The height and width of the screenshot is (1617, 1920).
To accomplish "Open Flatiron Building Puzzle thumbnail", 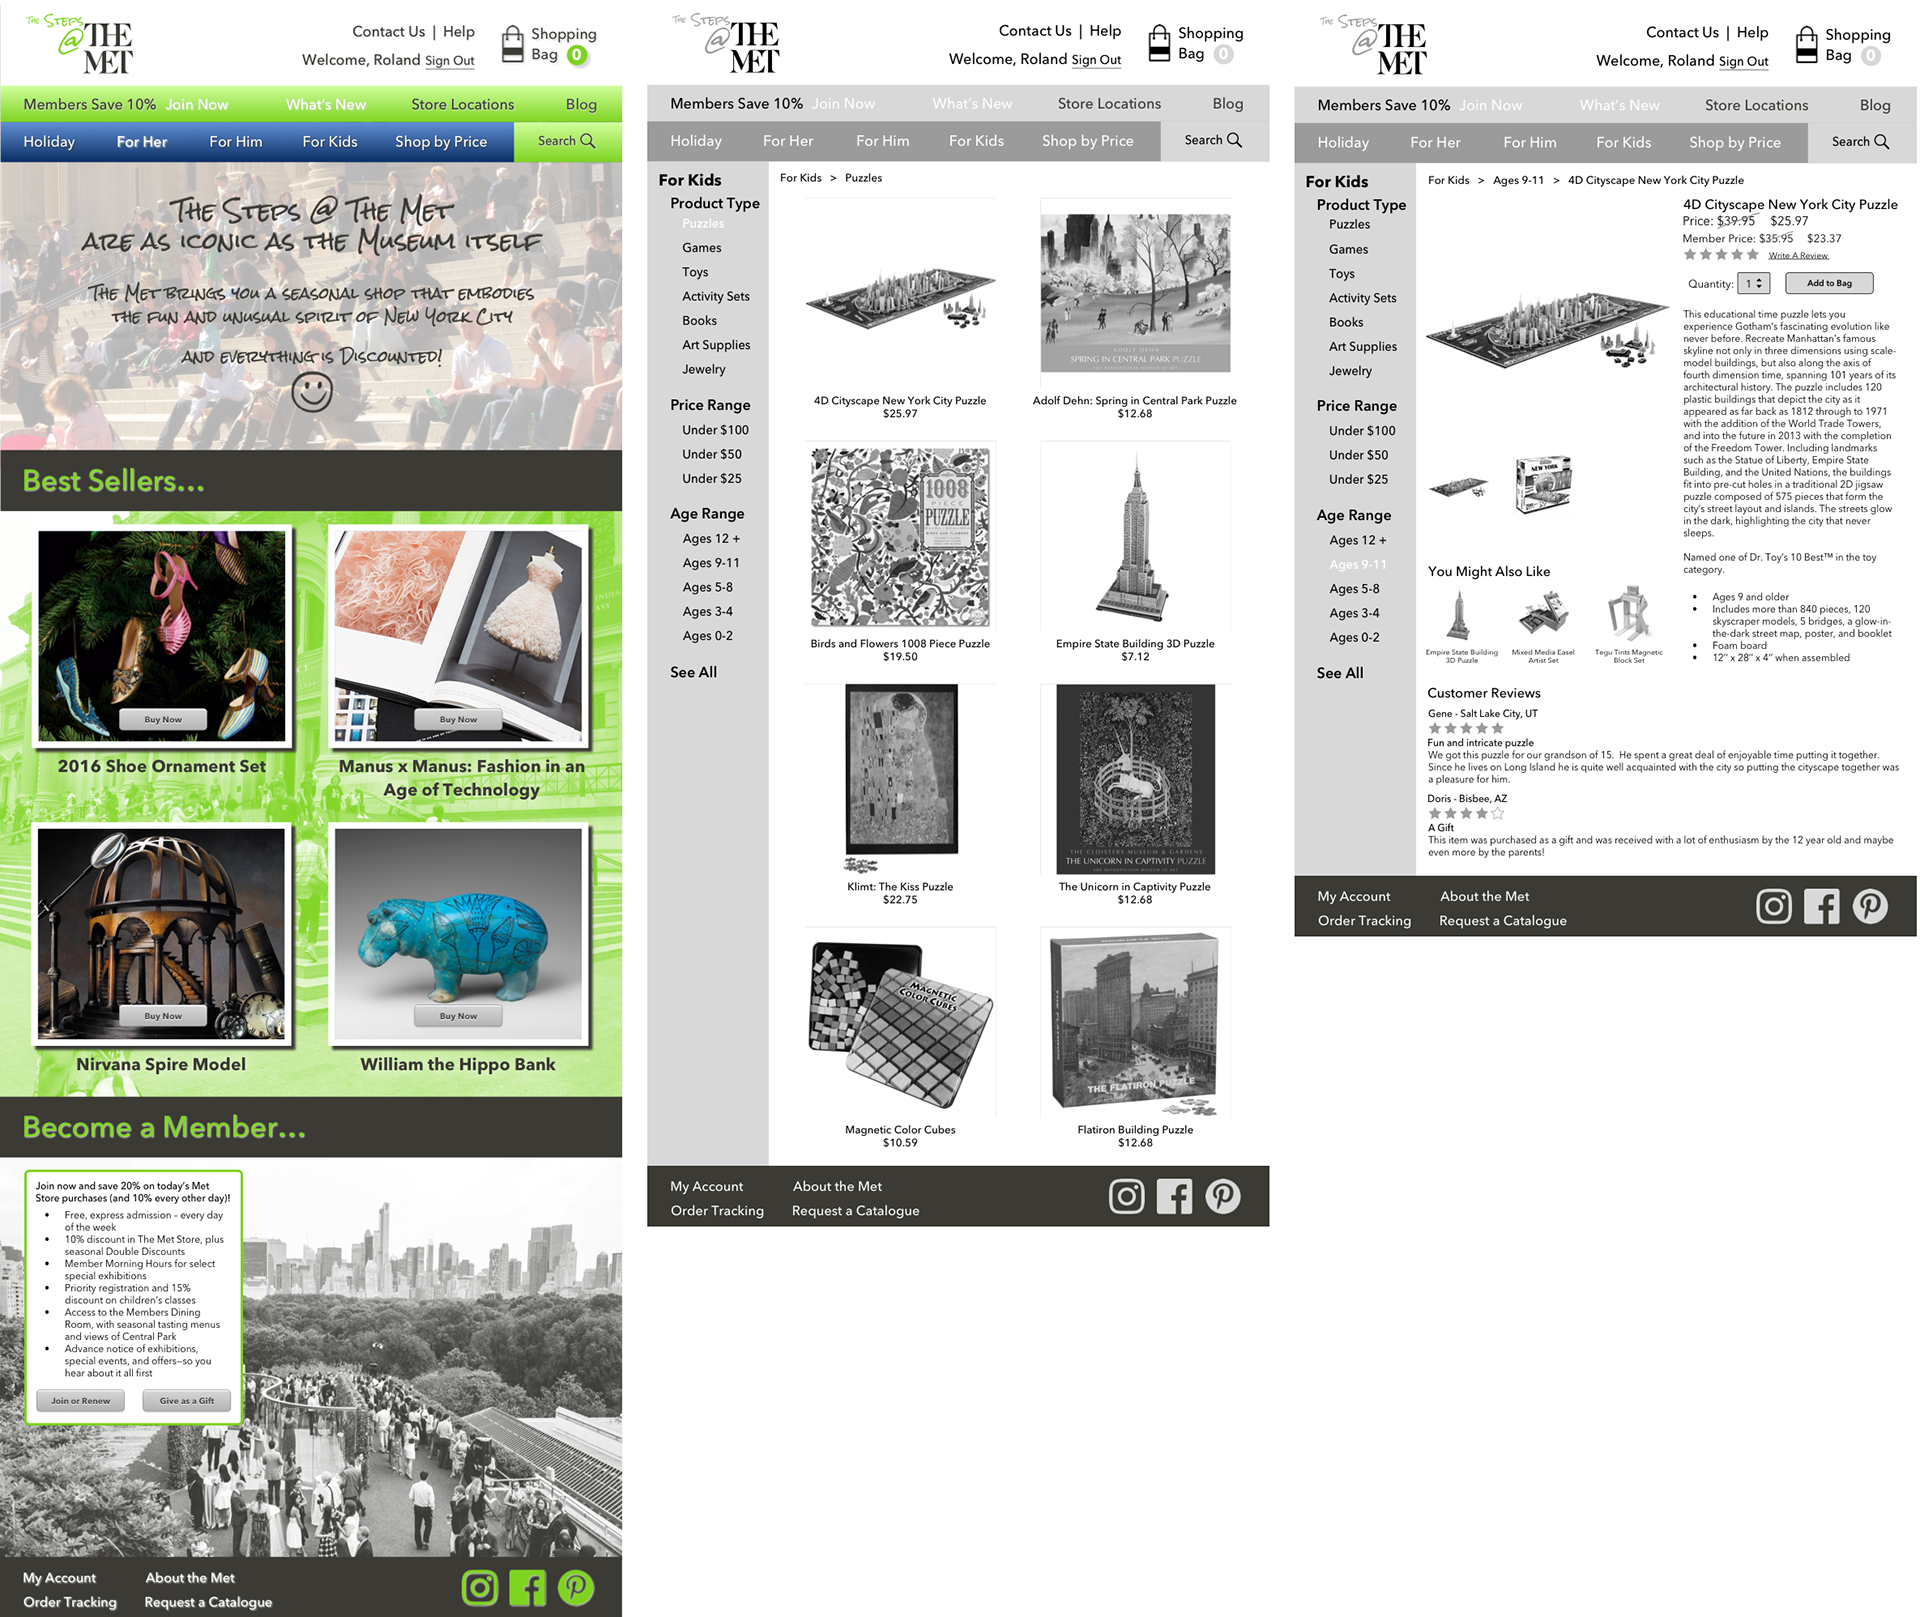I will [x=1135, y=1024].
